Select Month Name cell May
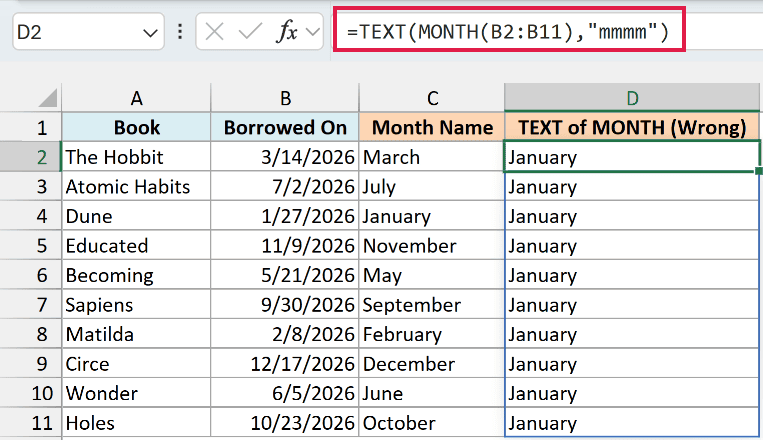The width and height of the screenshot is (763, 440). [x=432, y=275]
